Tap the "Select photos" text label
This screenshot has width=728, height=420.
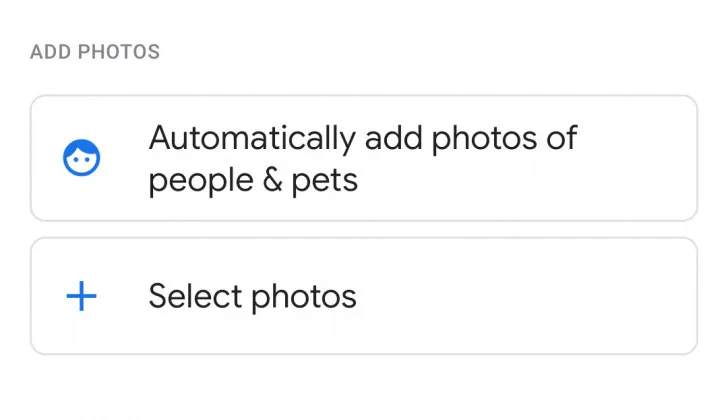click(252, 296)
